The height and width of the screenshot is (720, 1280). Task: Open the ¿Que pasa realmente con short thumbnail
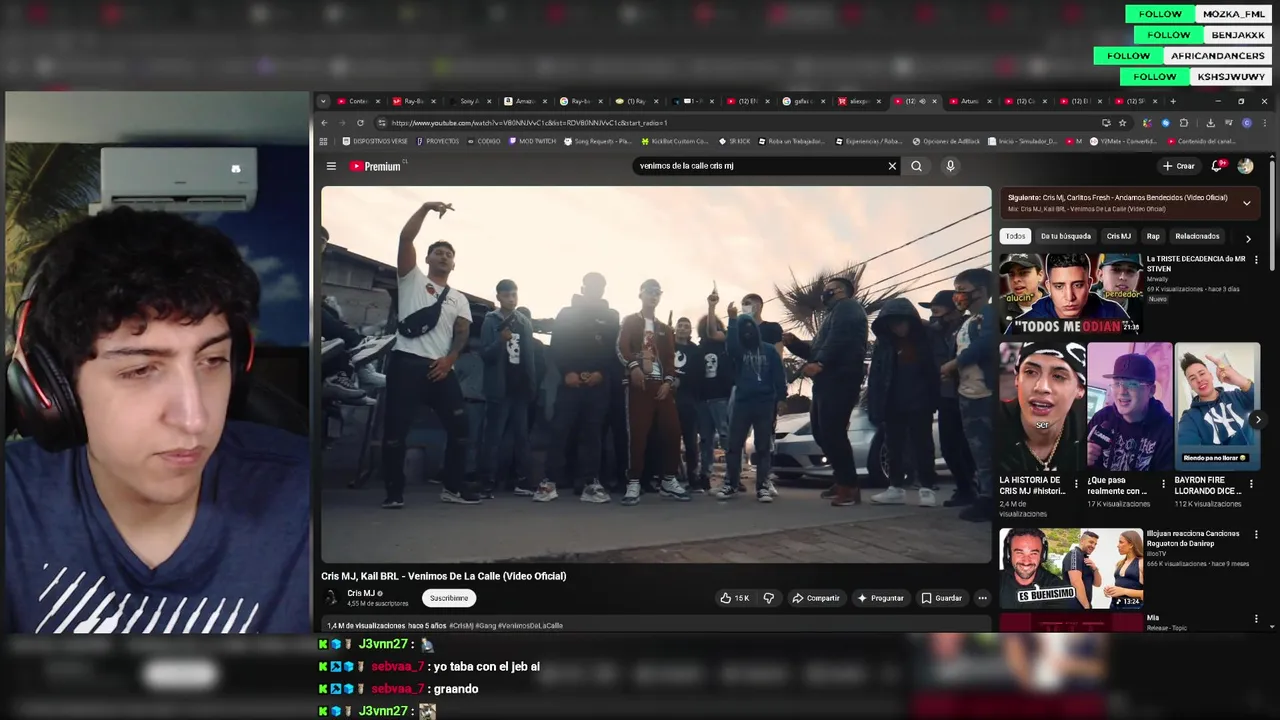(x=1130, y=406)
